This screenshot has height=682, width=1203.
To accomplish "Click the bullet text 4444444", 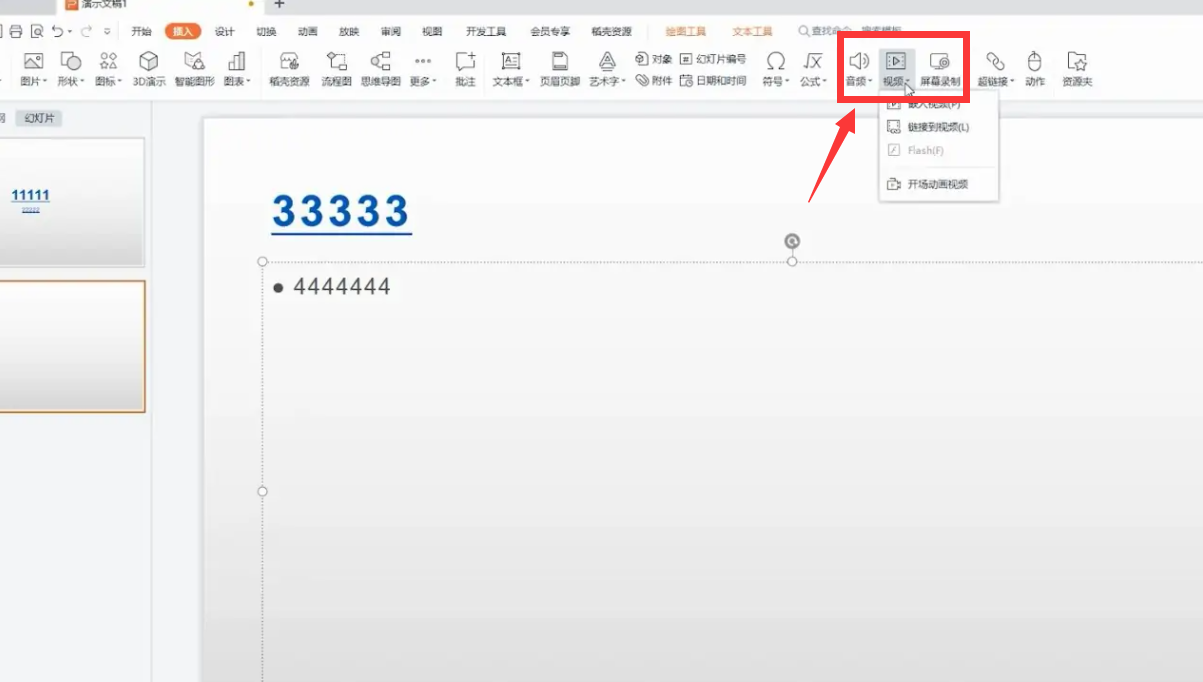I will click(x=341, y=287).
